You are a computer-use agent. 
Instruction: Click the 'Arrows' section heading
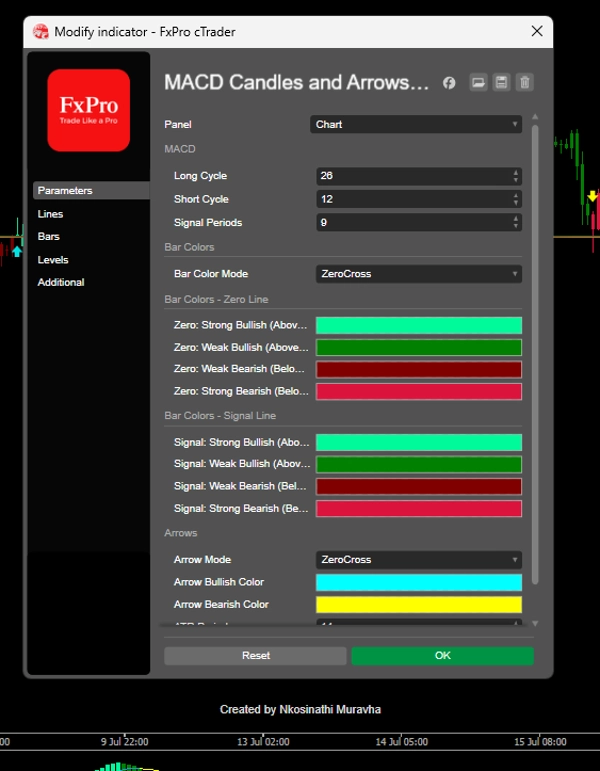180,533
